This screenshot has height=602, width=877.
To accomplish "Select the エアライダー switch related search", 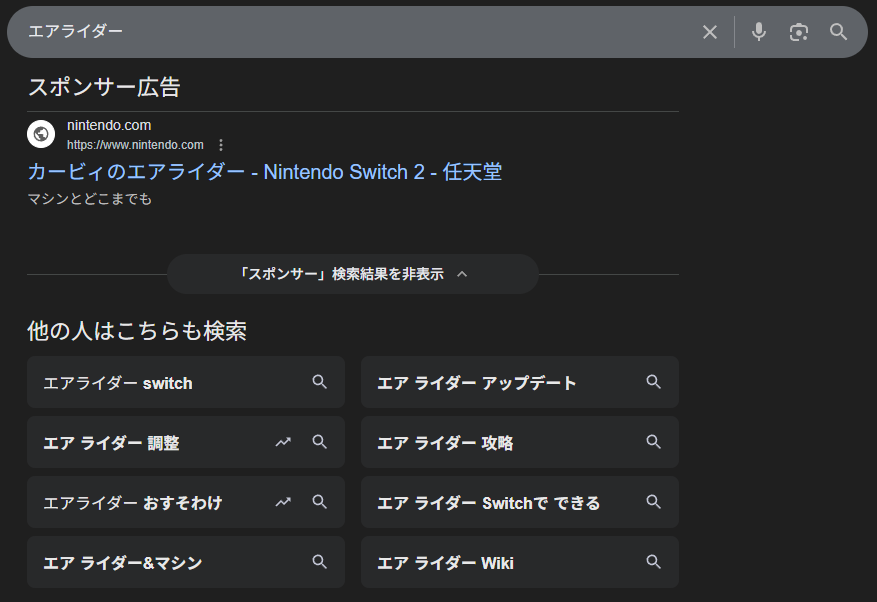I will tap(118, 383).
